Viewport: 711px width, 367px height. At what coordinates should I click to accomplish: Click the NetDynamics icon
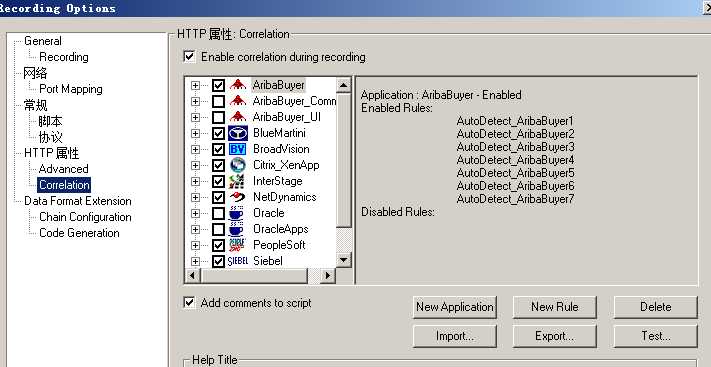[238, 197]
